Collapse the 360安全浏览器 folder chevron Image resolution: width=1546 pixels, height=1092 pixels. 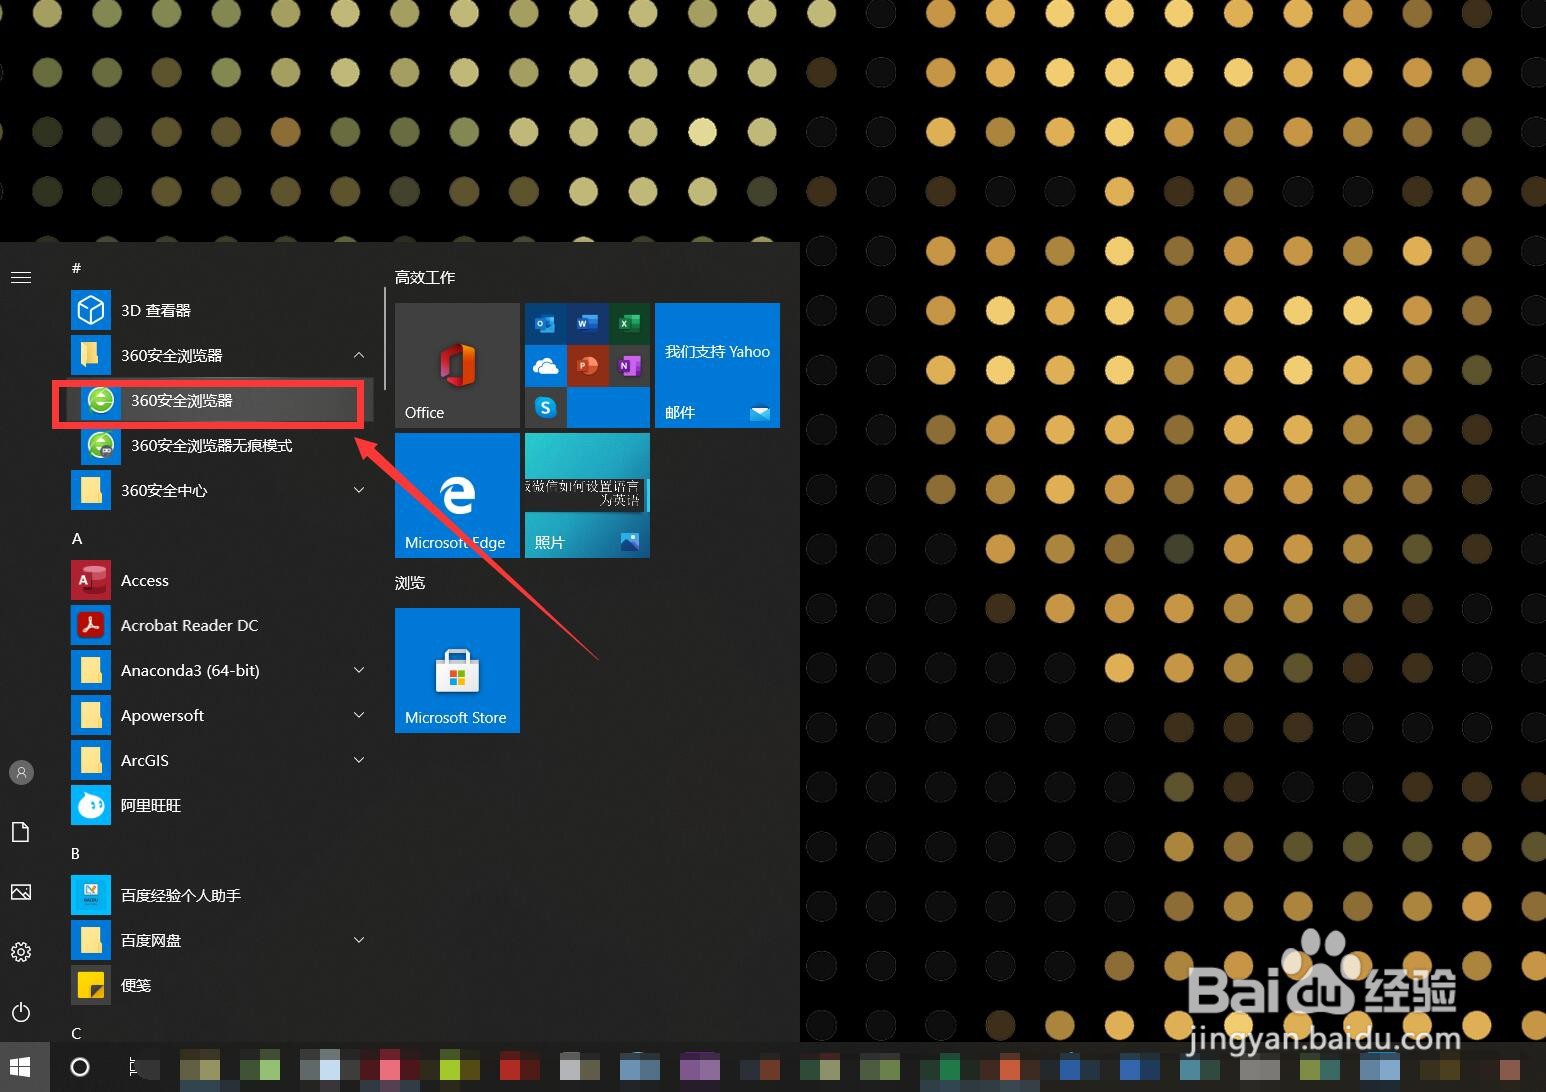(358, 355)
